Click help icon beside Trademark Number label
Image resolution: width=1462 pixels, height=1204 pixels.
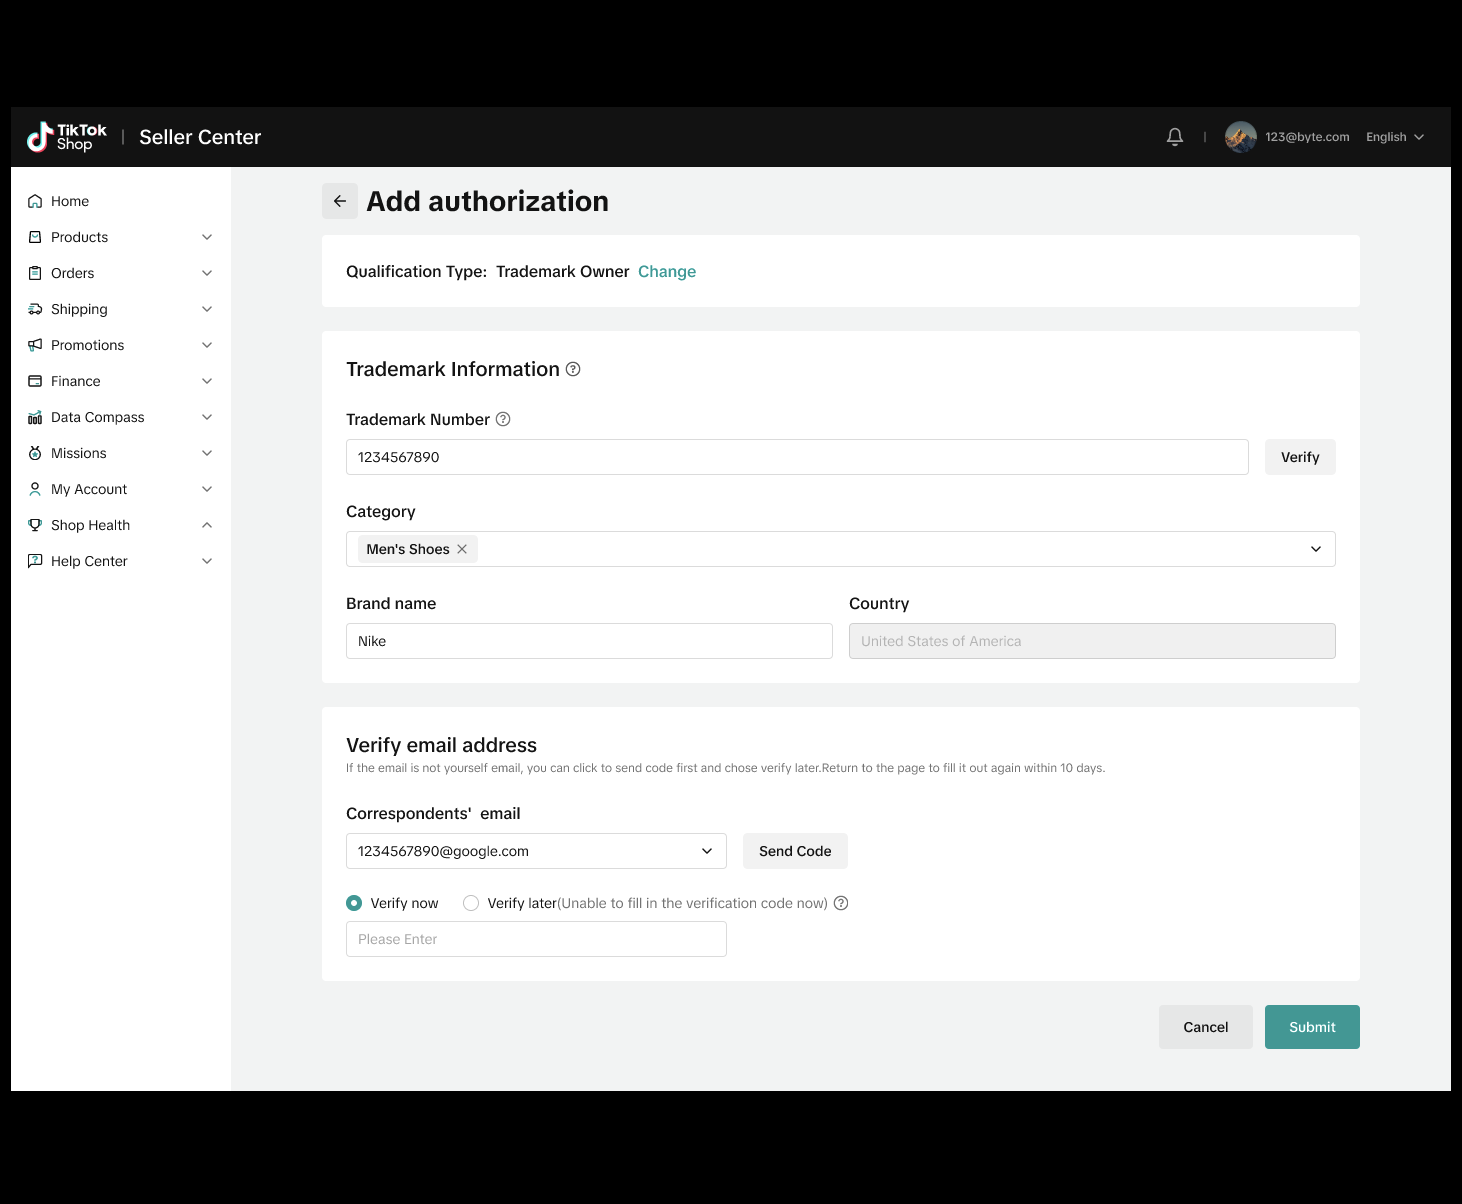(503, 419)
